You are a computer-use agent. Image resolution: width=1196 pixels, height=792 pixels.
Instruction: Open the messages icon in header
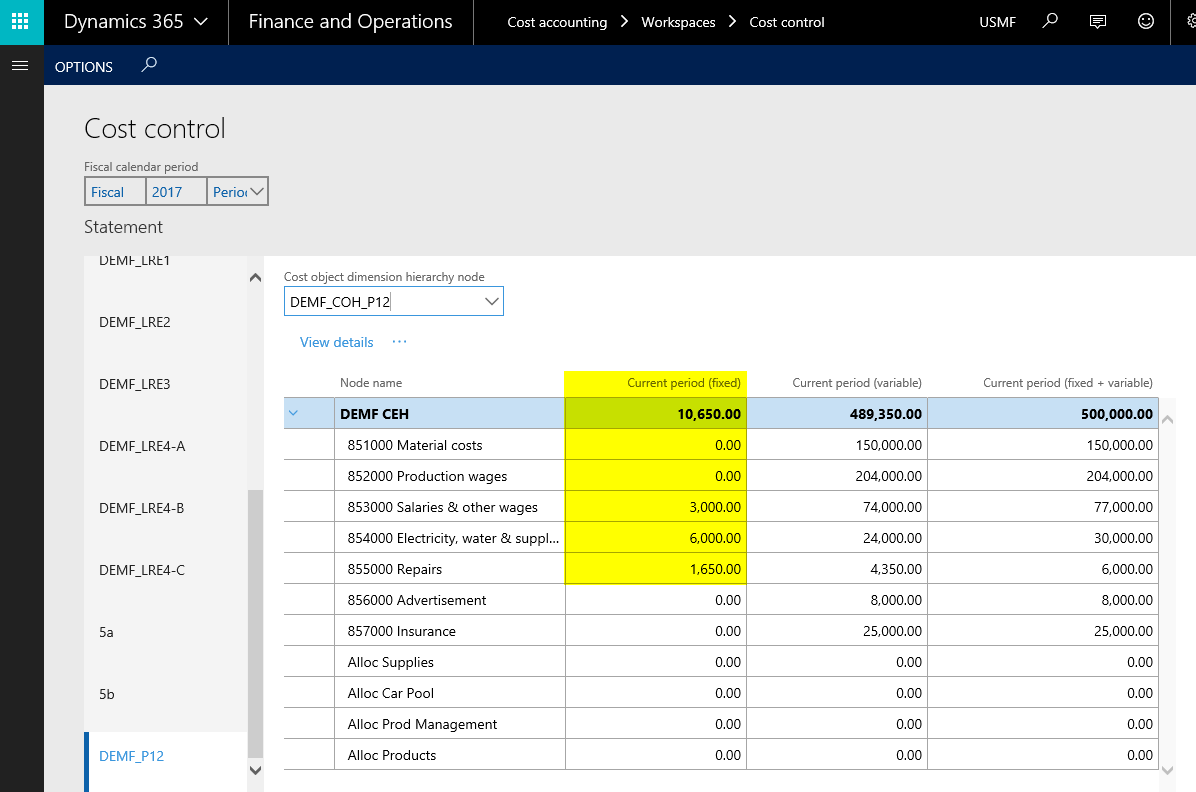[x=1097, y=21]
